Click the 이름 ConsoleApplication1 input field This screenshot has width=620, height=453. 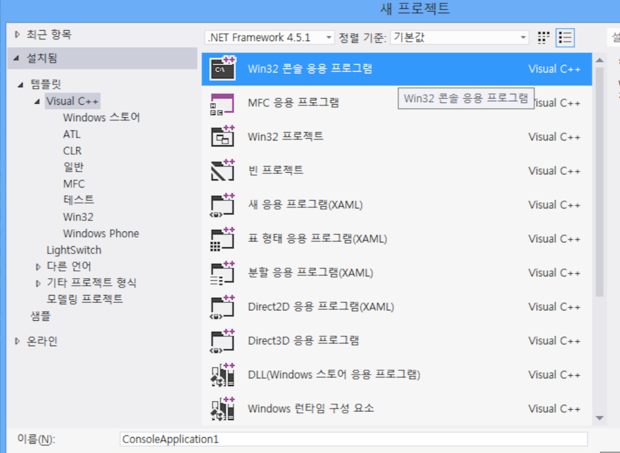(x=353, y=439)
